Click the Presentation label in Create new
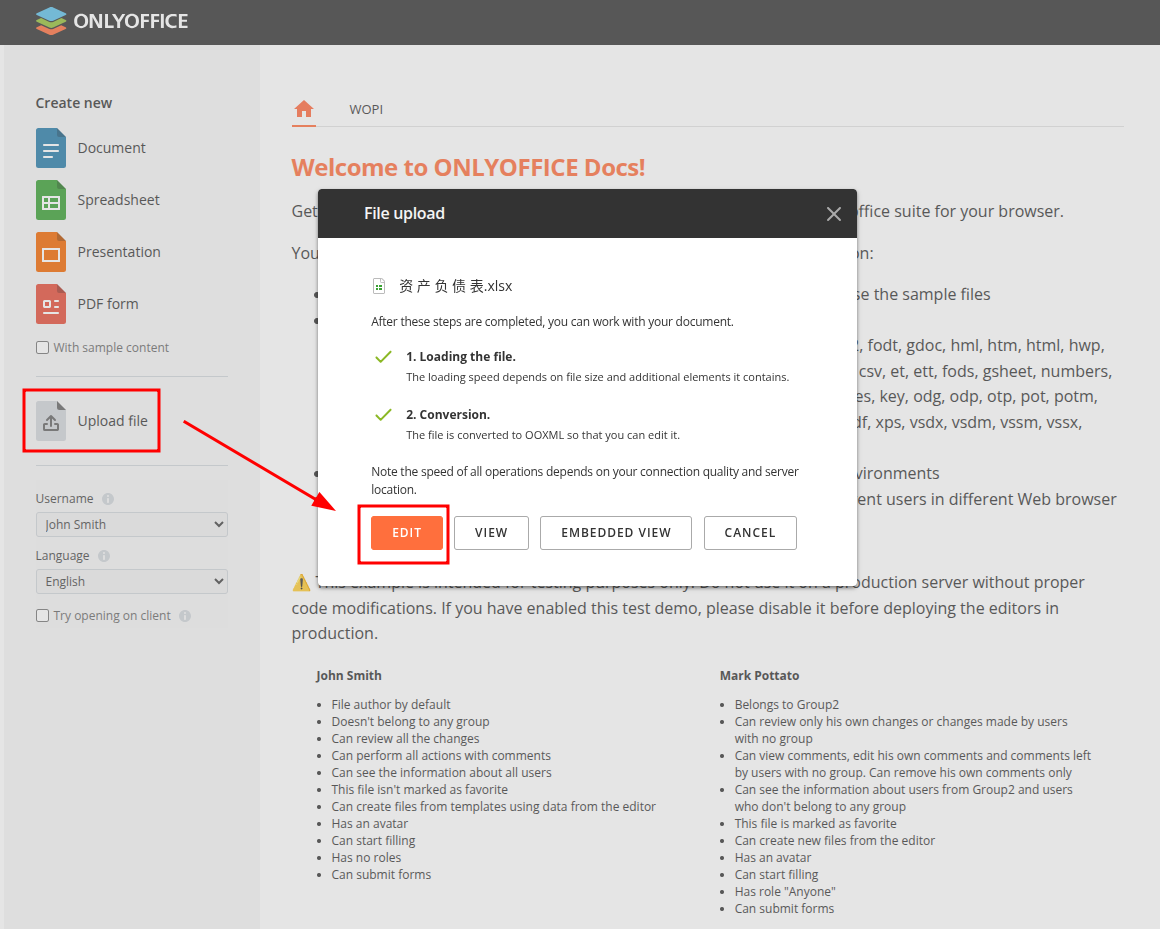The image size is (1160, 929). 119,252
